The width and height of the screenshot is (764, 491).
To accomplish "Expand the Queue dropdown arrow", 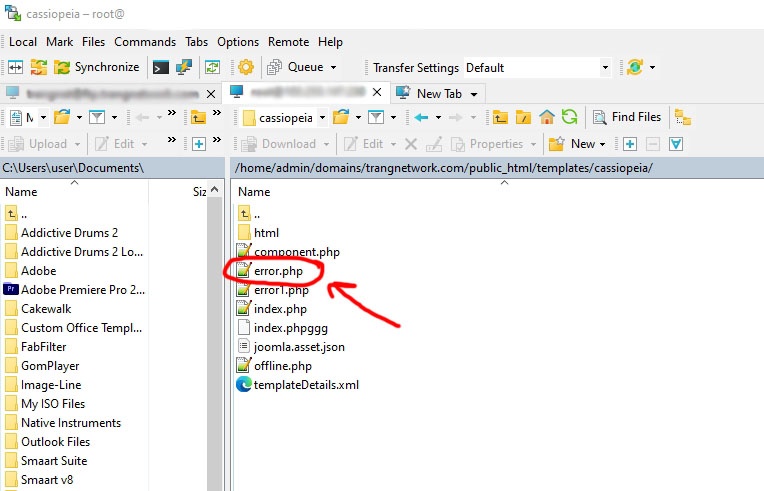I will click(x=334, y=67).
